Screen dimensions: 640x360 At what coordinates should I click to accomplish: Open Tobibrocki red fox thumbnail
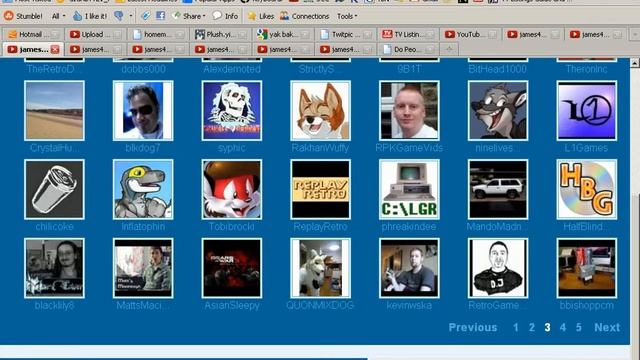point(232,189)
